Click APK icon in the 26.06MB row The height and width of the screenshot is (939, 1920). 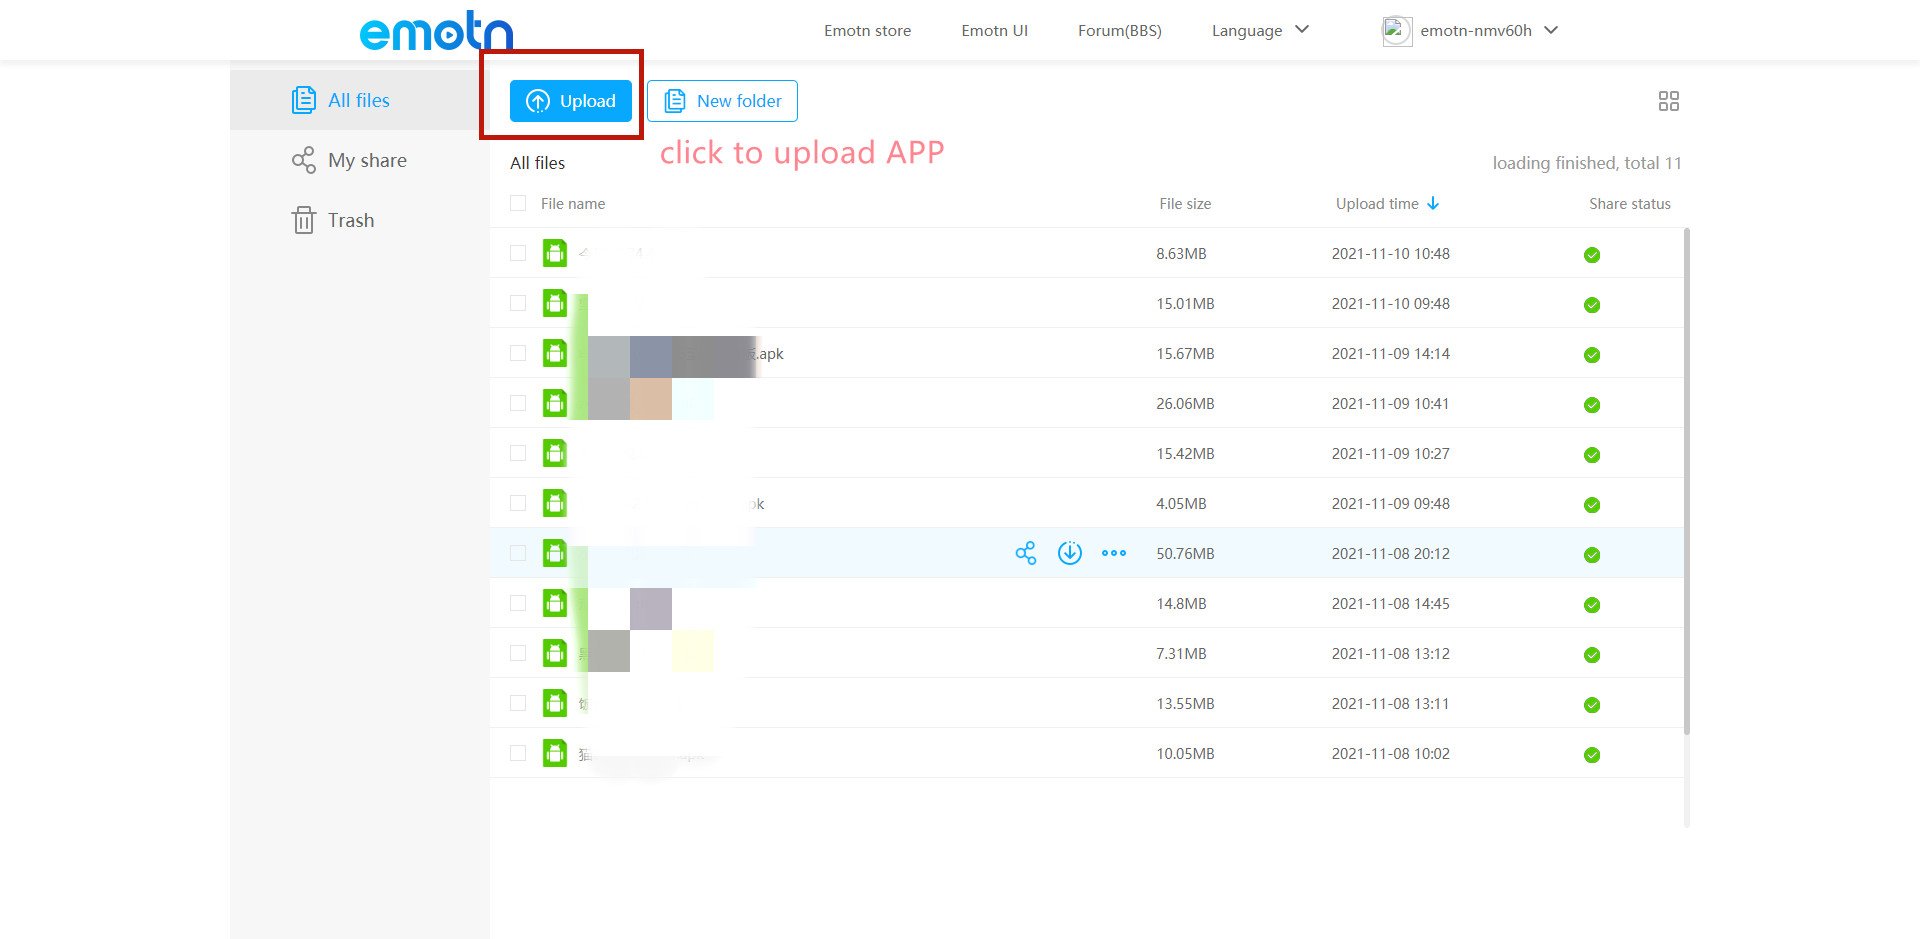tap(554, 403)
